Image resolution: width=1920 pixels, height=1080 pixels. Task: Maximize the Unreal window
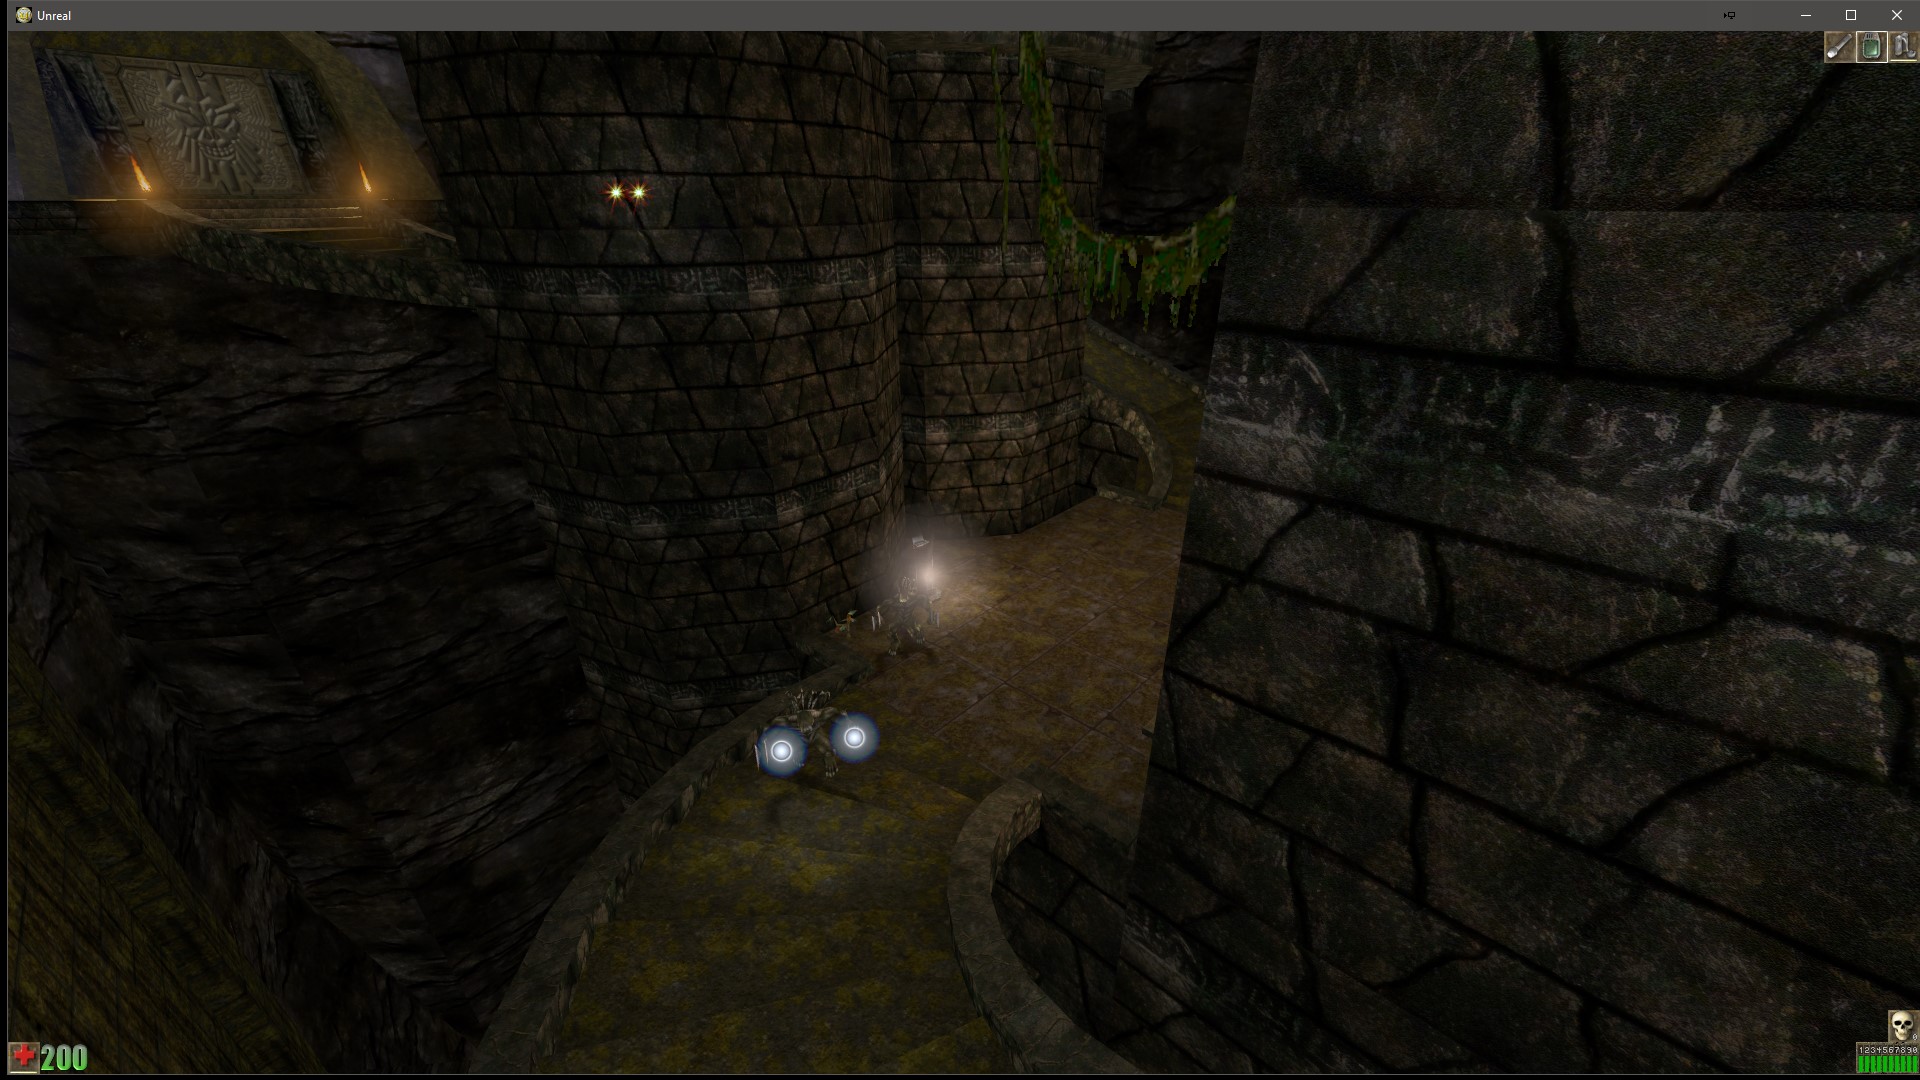click(x=1851, y=15)
